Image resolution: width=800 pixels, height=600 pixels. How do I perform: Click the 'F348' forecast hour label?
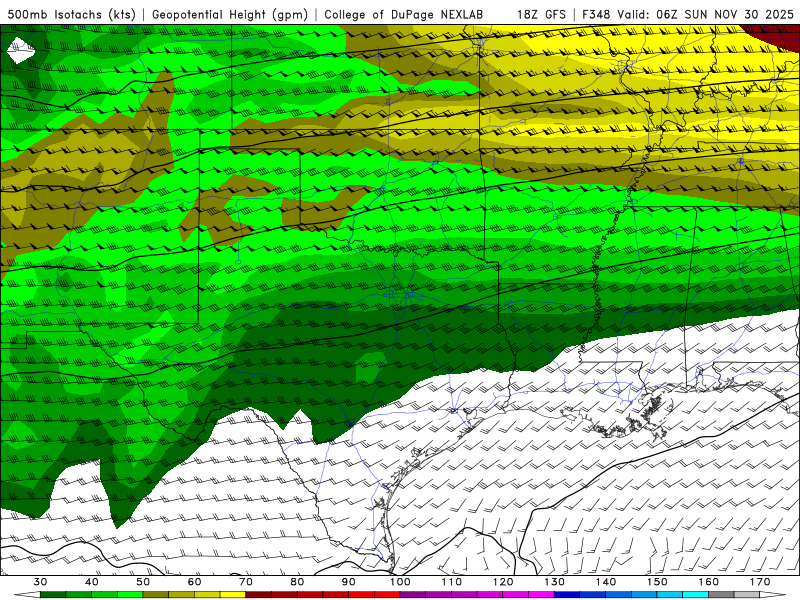596,14
